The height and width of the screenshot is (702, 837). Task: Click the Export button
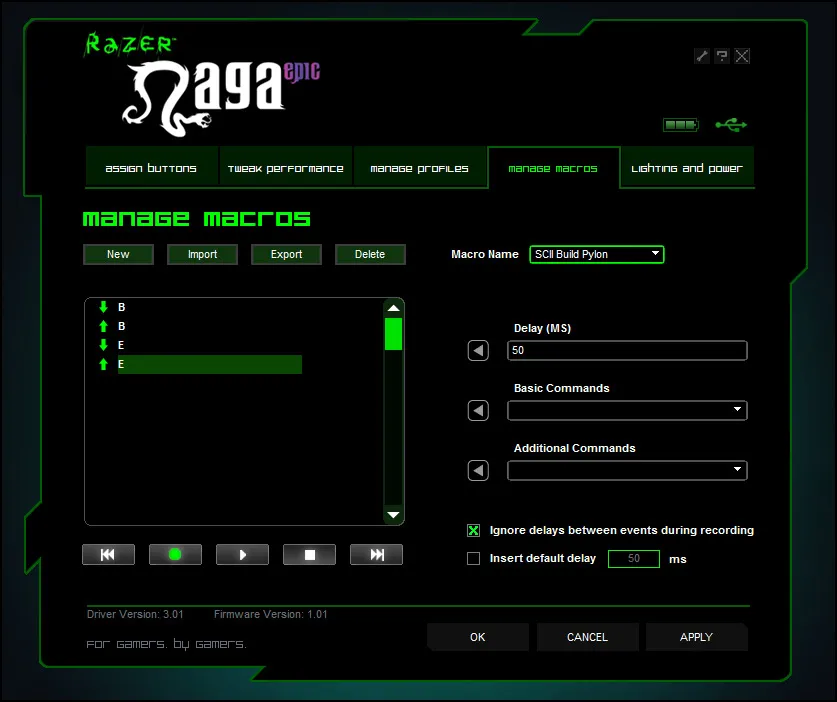(x=286, y=254)
